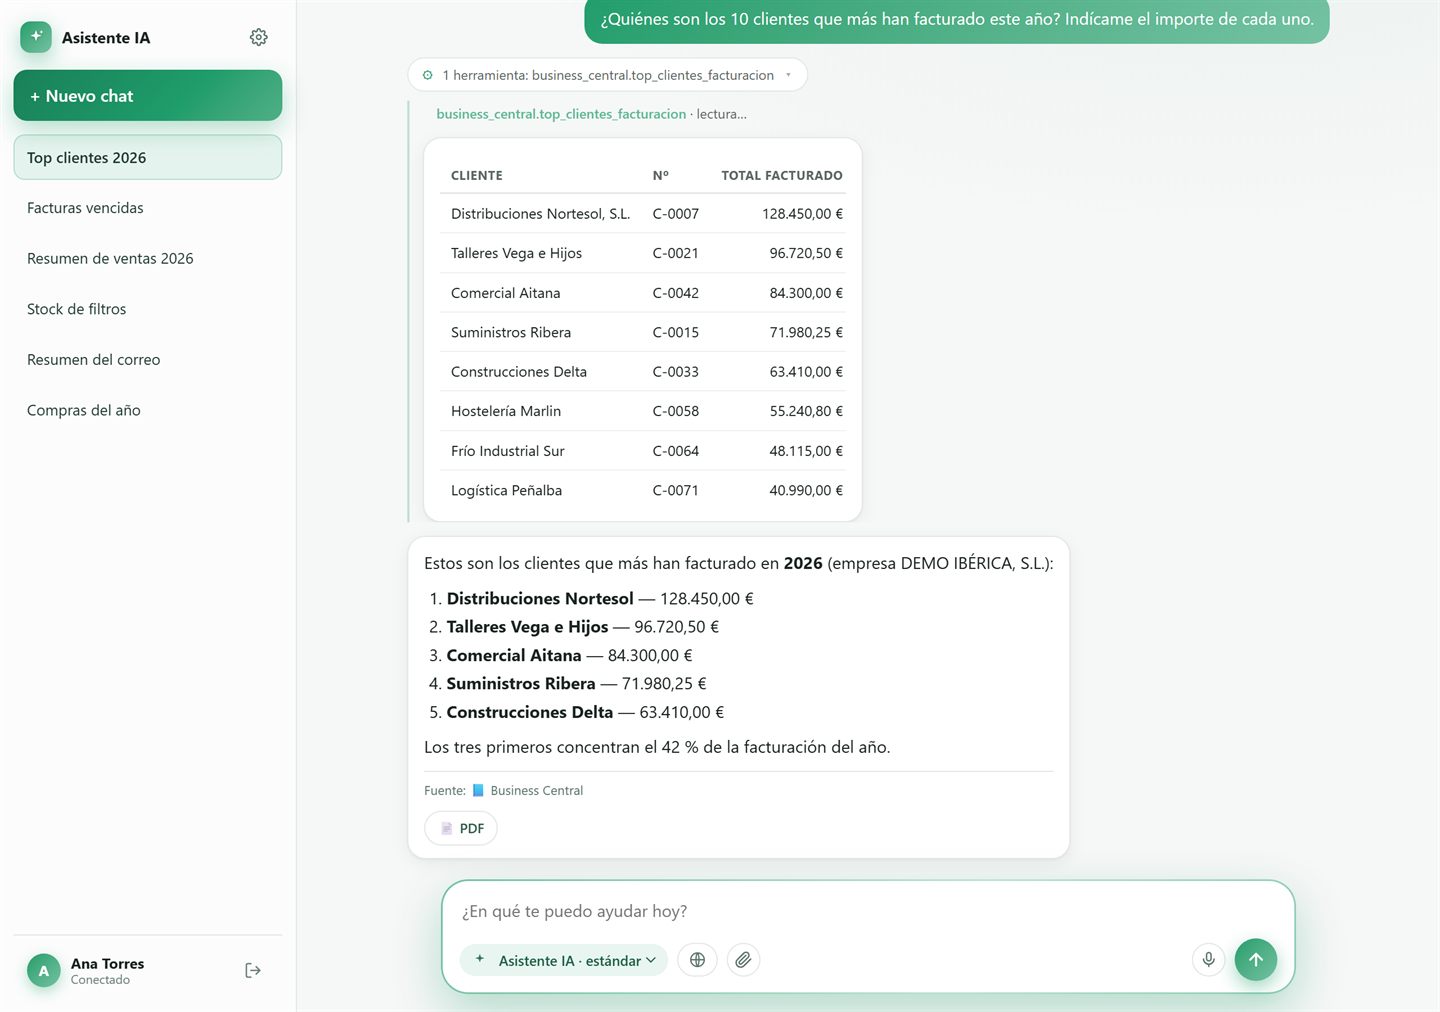
Task: Click the TOTAL FACTURADO column header
Action: point(782,175)
